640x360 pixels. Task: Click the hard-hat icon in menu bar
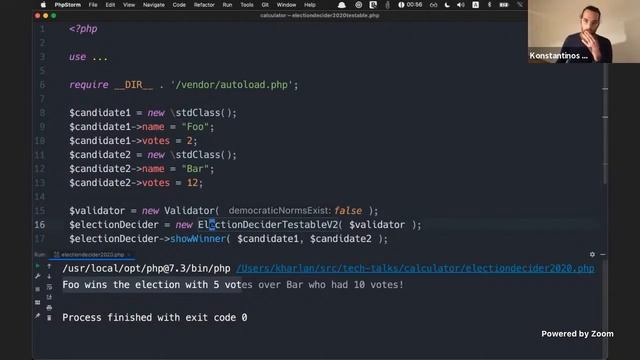click(342, 5)
